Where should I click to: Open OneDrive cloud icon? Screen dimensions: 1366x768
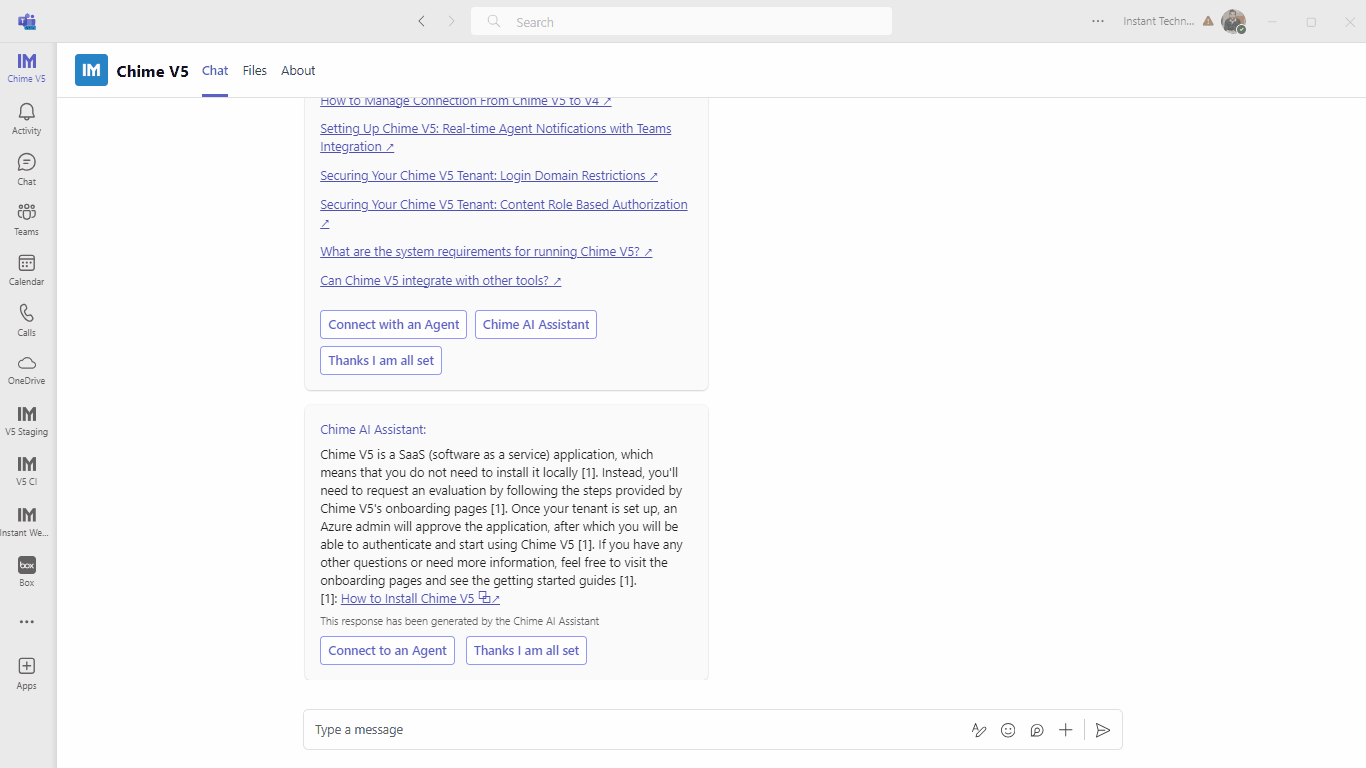tap(27, 369)
